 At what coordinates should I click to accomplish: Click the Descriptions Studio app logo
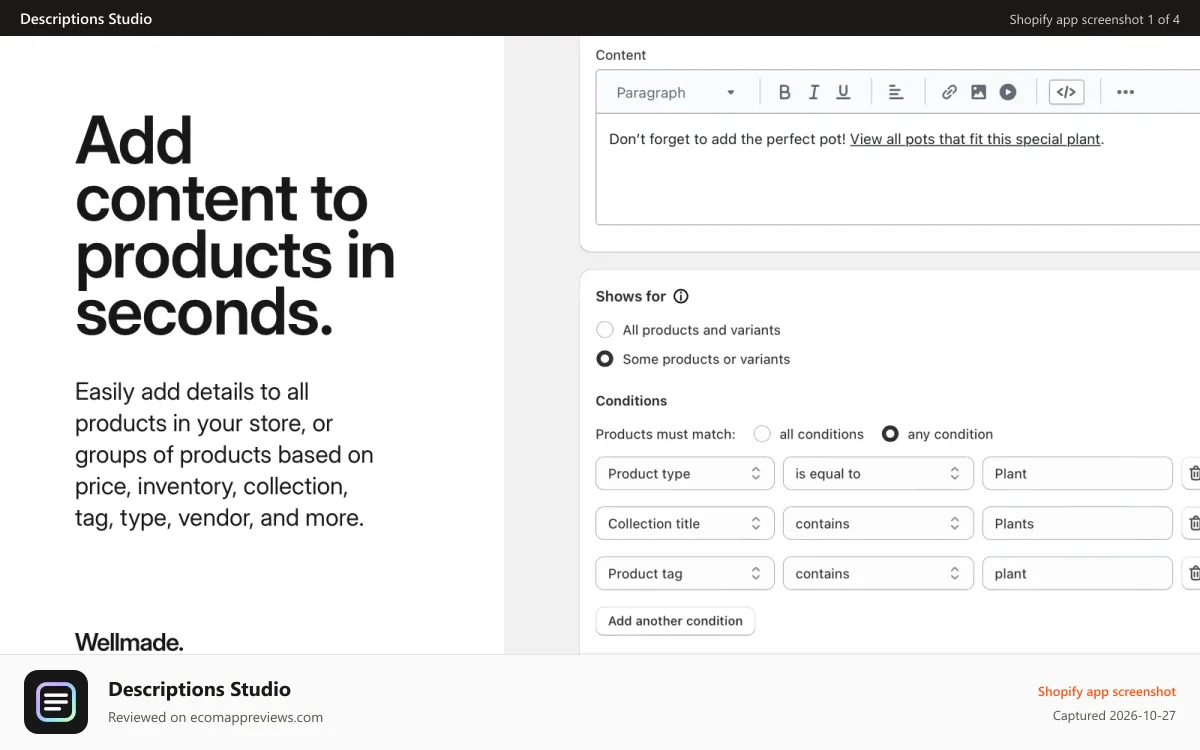click(56, 702)
